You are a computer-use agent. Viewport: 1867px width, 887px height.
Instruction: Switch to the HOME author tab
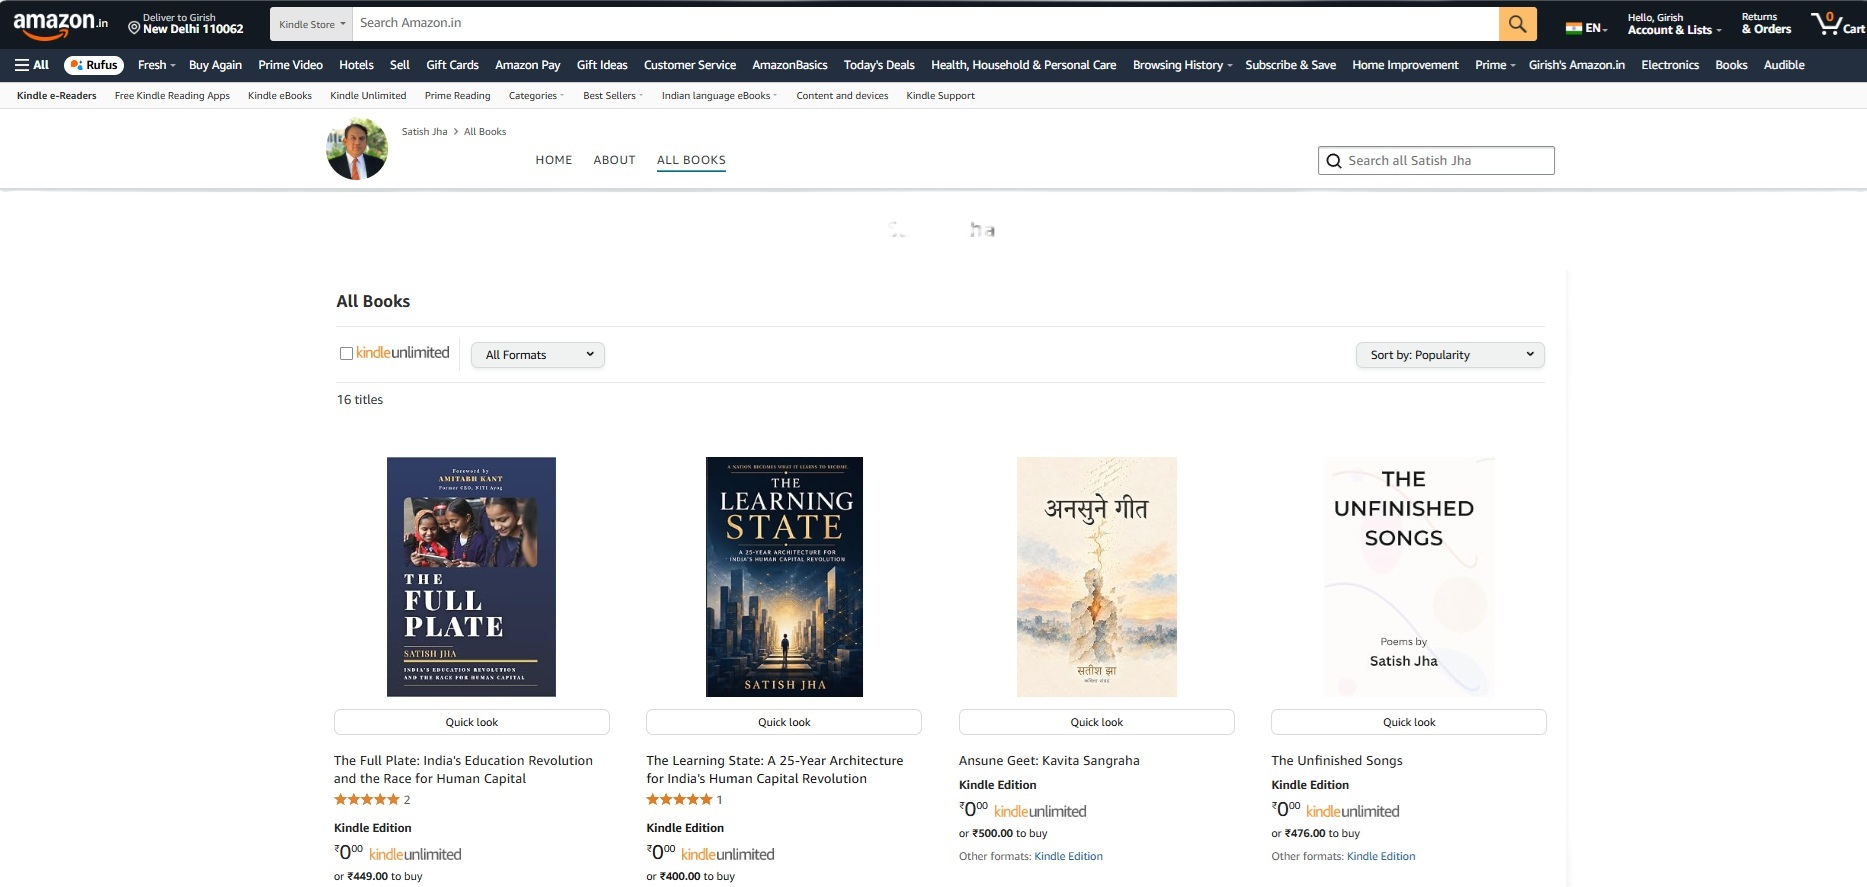click(554, 160)
